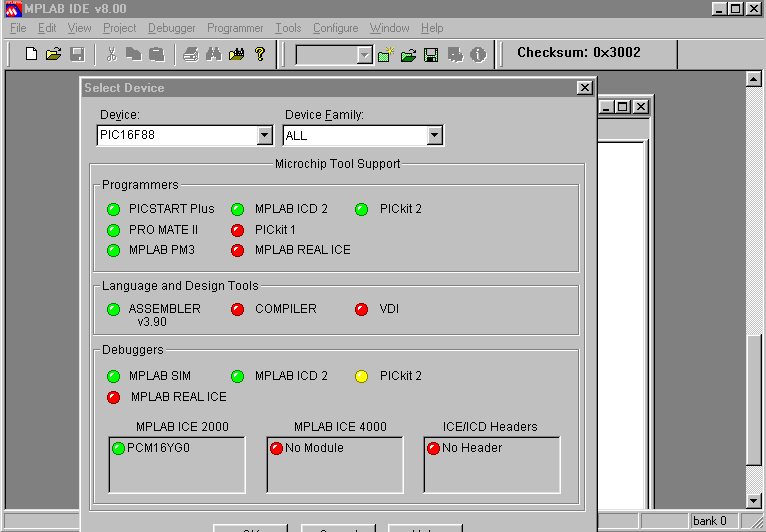Viewport: 766px width, 532px height.
Task: Click the New File toolbar icon
Action: tap(31, 54)
